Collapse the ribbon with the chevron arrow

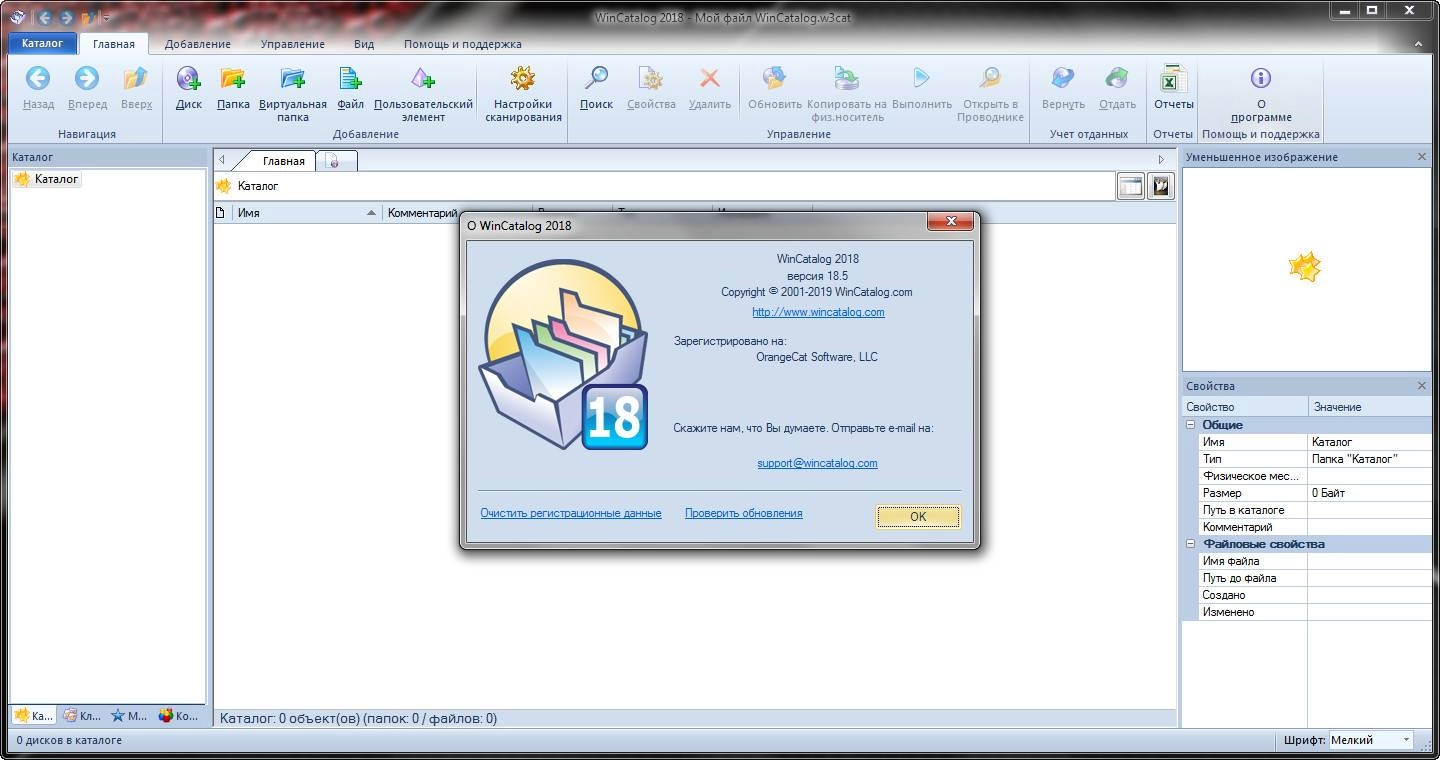(1420, 44)
